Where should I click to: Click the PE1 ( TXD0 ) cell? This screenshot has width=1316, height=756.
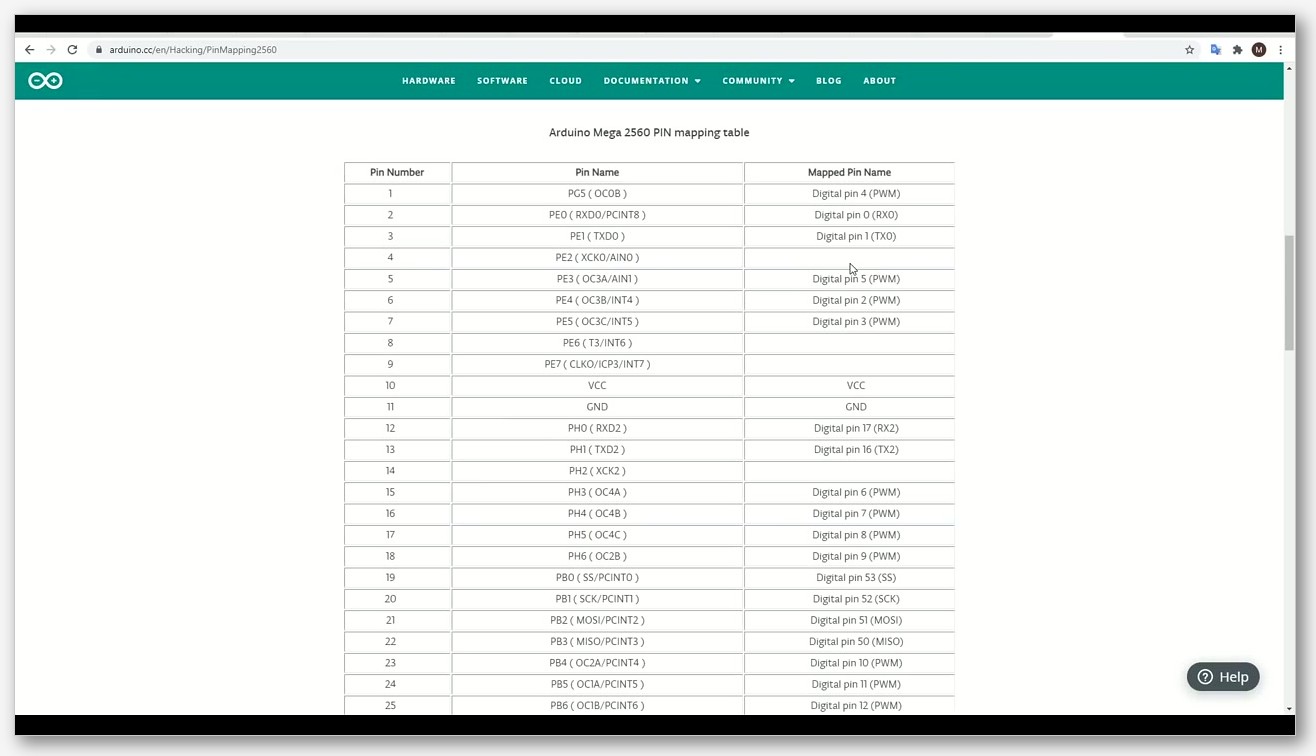click(597, 236)
